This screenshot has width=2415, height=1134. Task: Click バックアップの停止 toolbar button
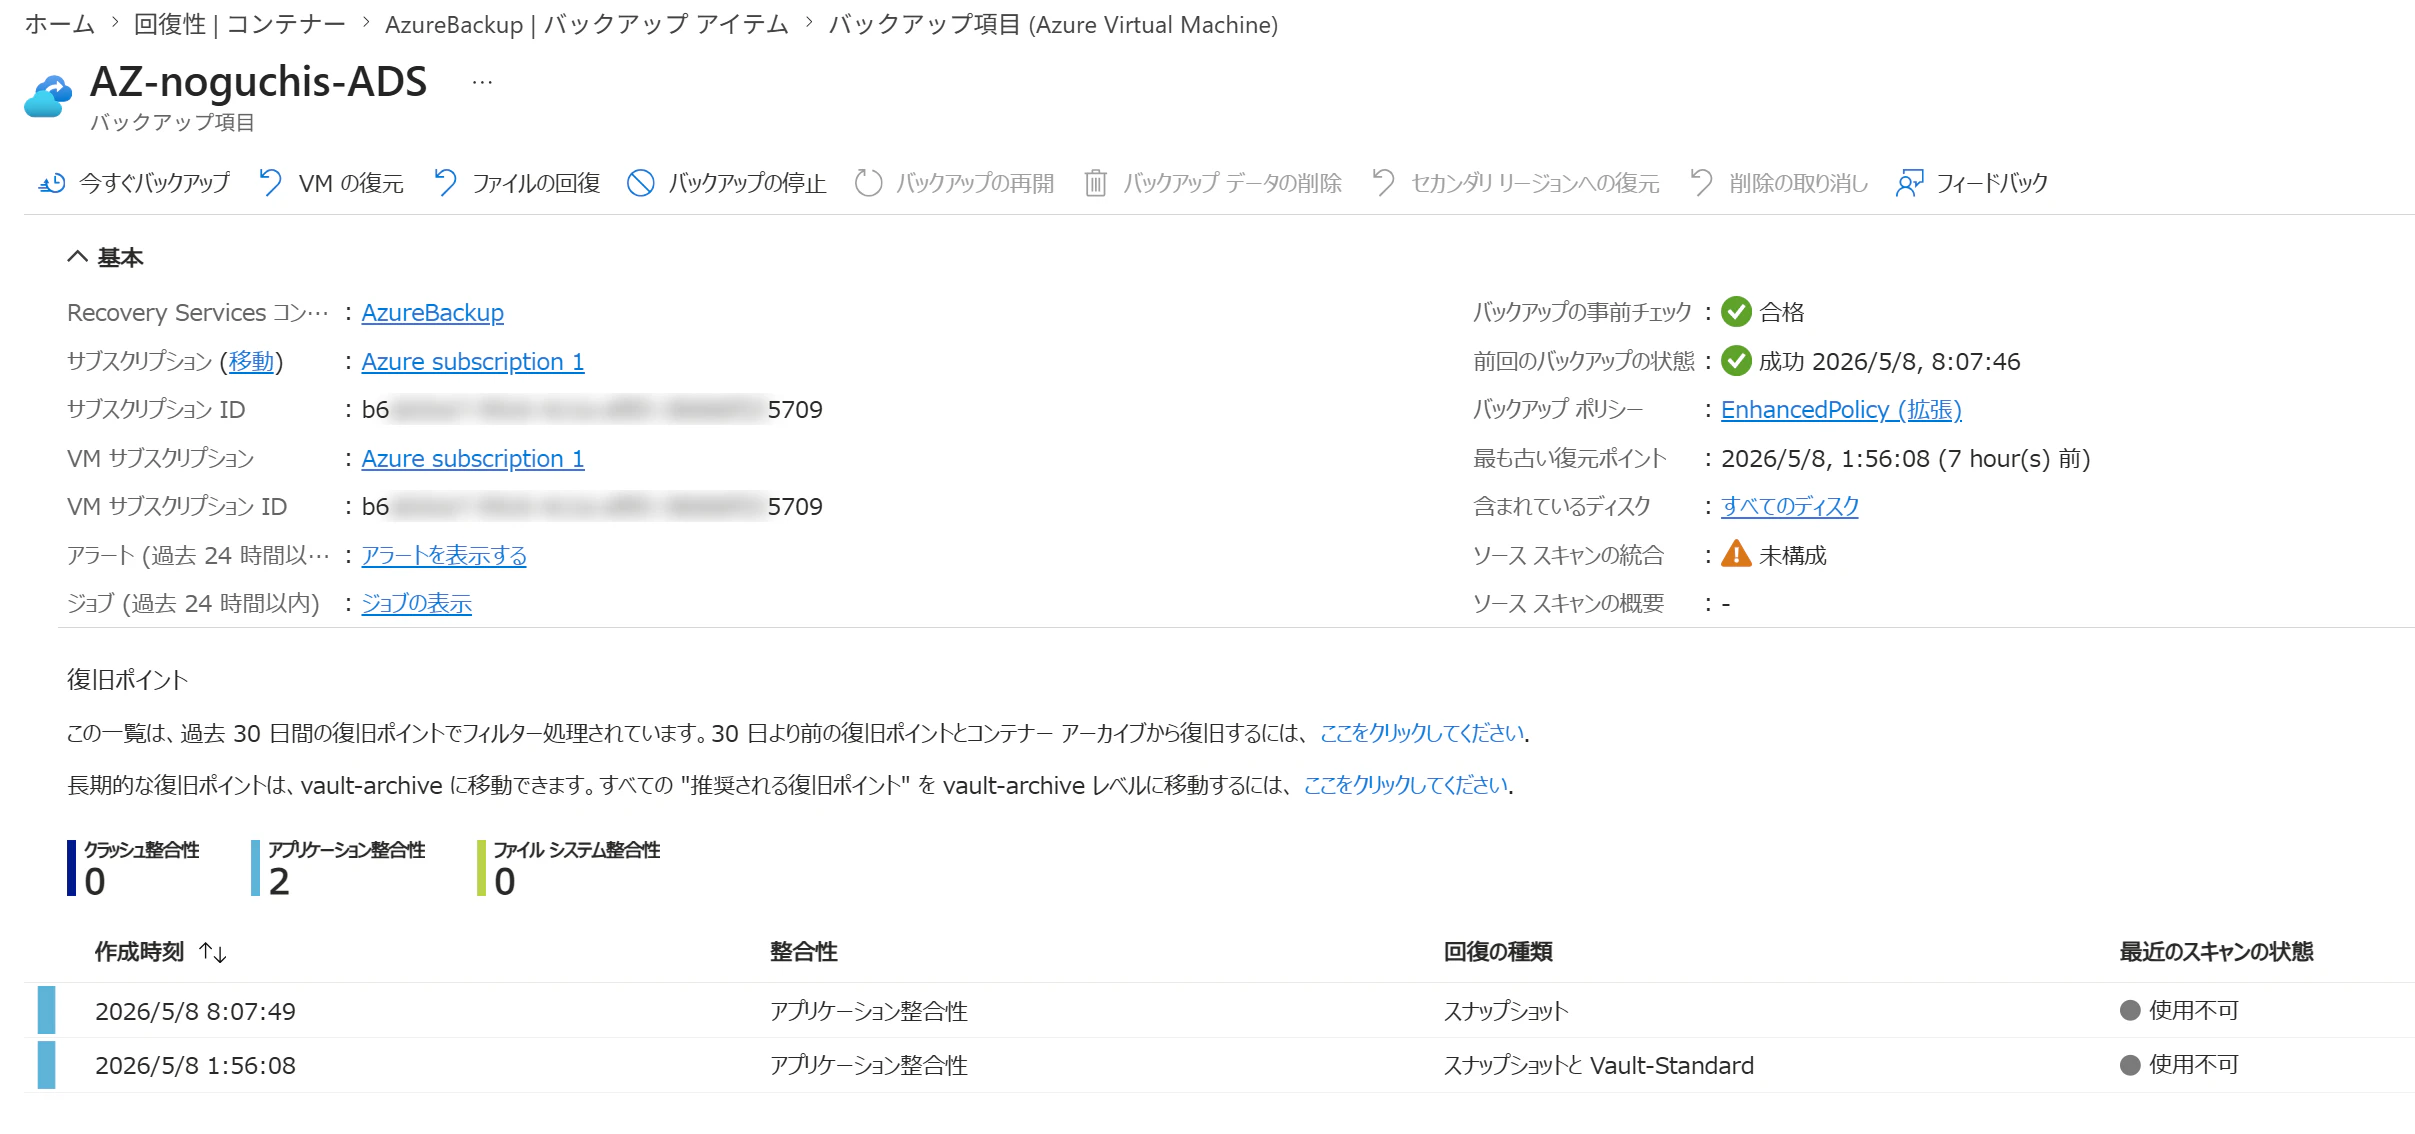point(726,183)
